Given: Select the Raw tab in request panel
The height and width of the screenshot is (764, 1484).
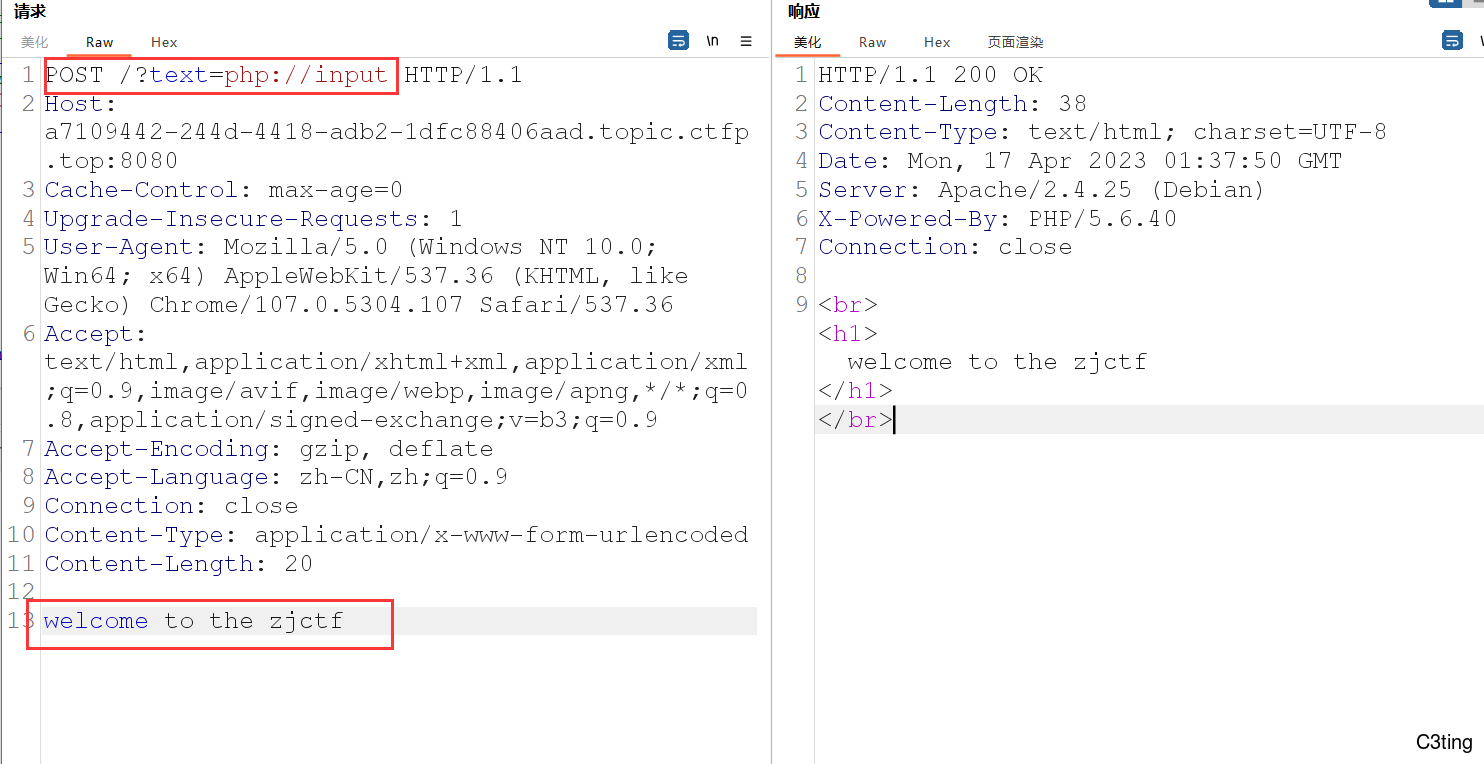Looking at the screenshot, I should click(x=100, y=42).
